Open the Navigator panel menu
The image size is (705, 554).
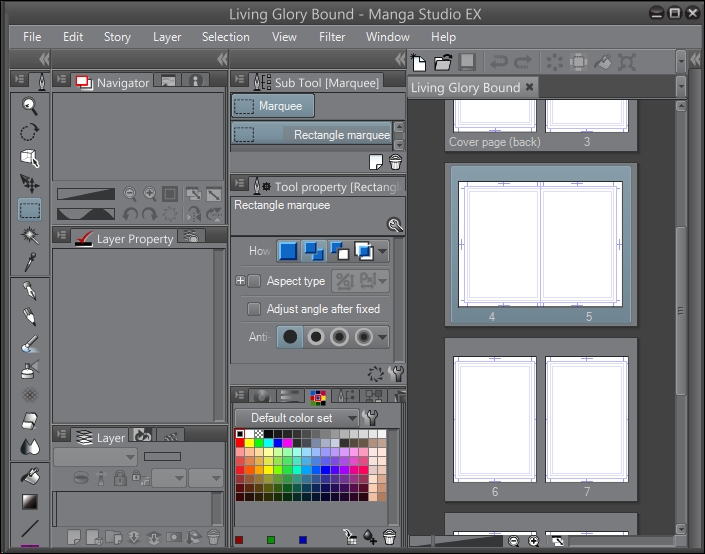point(62,80)
